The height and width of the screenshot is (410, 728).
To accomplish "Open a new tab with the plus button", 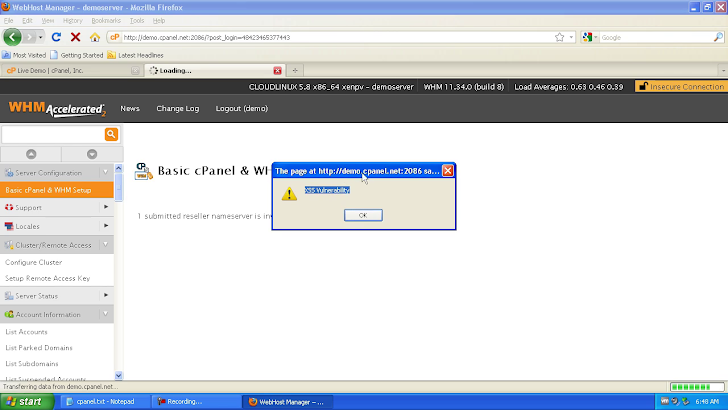I will [x=295, y=71].
